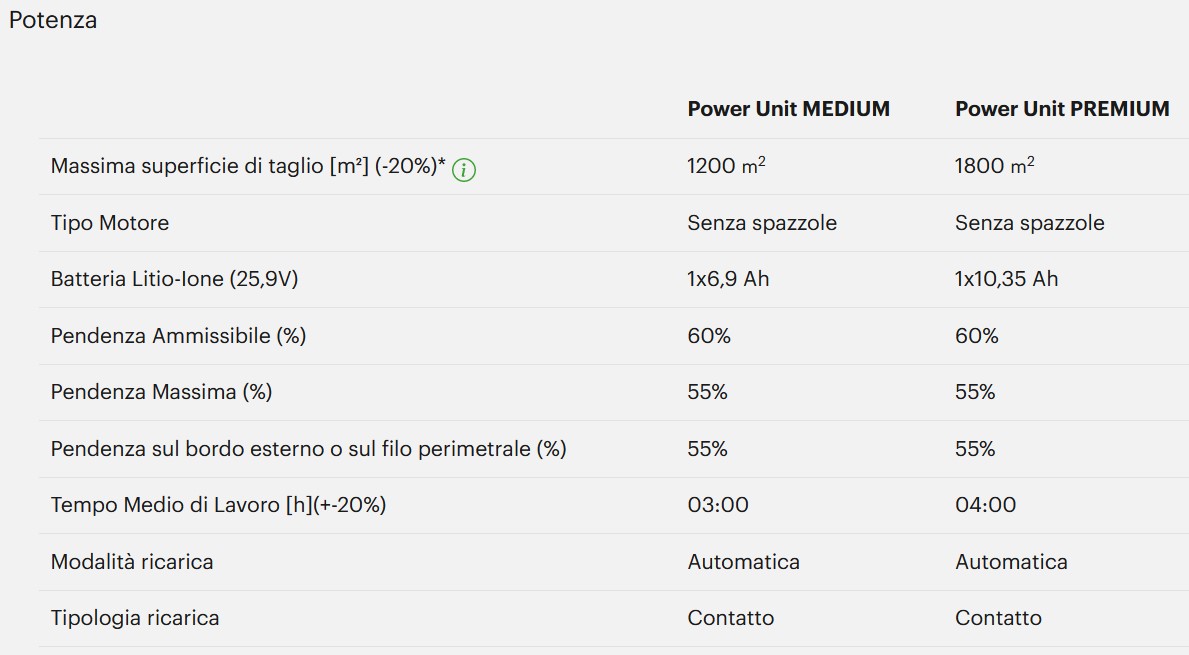Select the 1x10,35 Ah battery value
Screen dimensions: 1189x655
(x=1007, y=279)
